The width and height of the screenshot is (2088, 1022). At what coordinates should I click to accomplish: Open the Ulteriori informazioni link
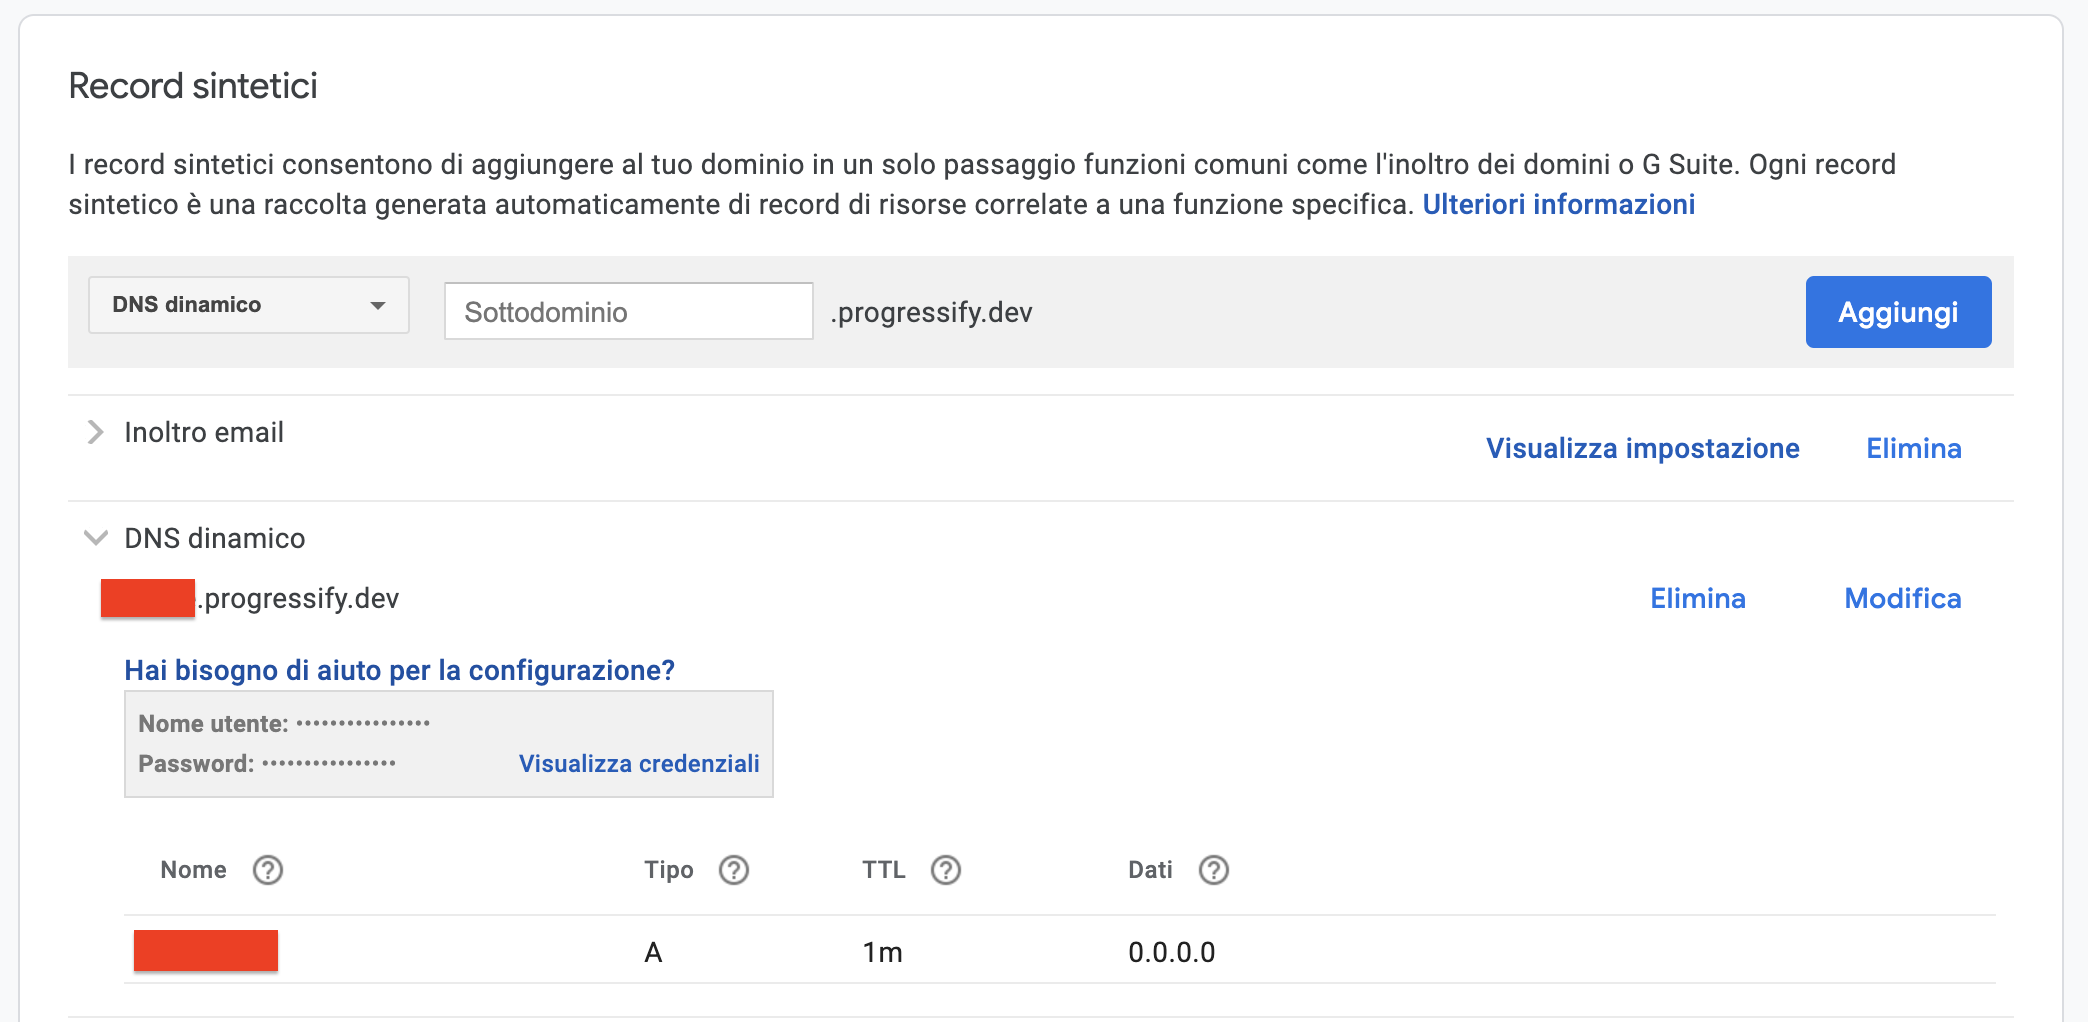[x=1558, y=204]
